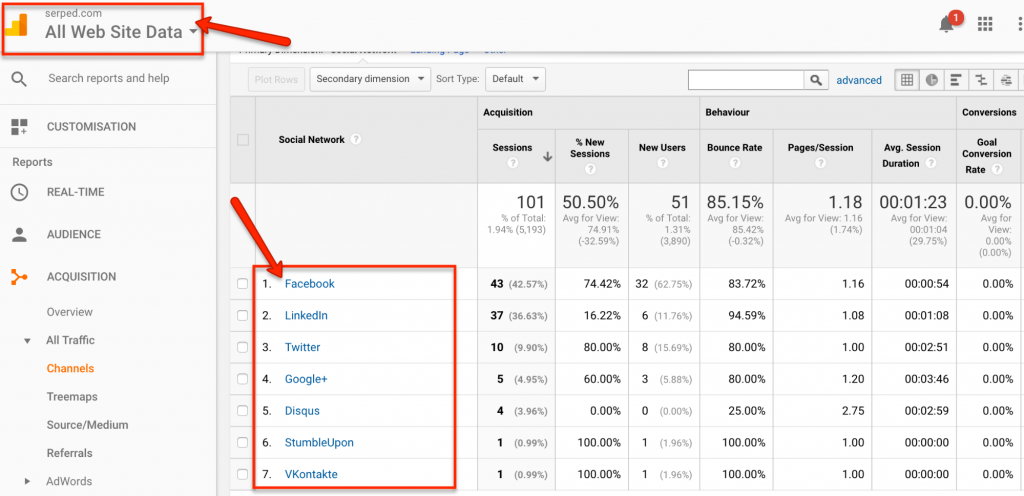Screen dimensions: 1024x496
Task: Open the Google apps grid icon
Action: [985, 24]
